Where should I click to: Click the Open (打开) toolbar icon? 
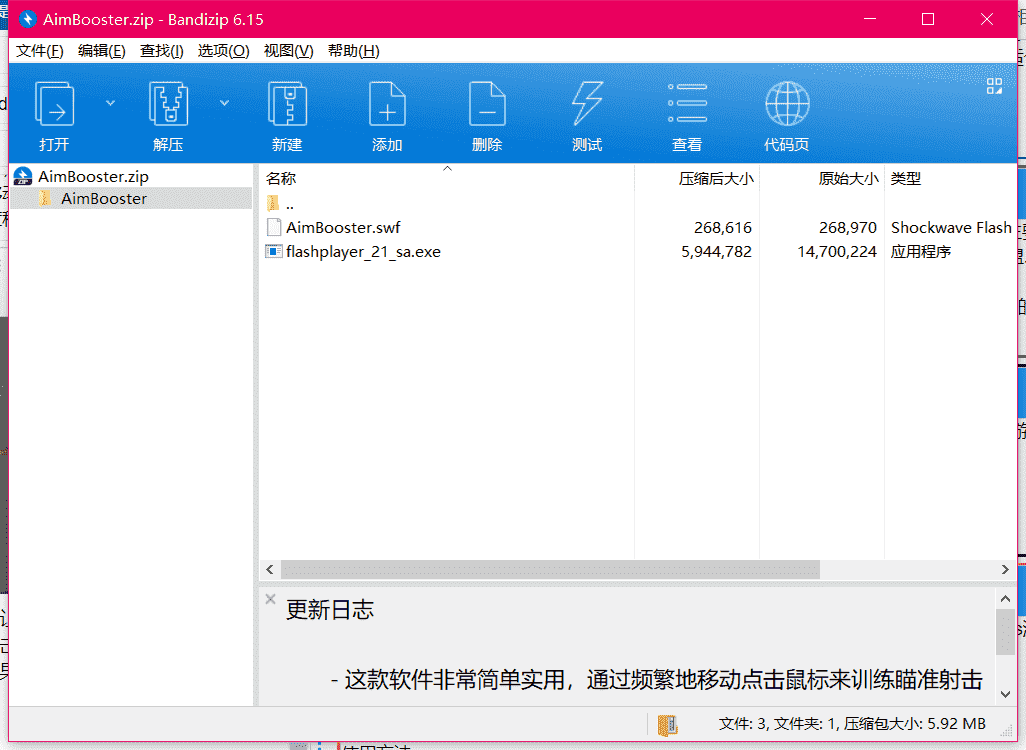pos(54,103)
